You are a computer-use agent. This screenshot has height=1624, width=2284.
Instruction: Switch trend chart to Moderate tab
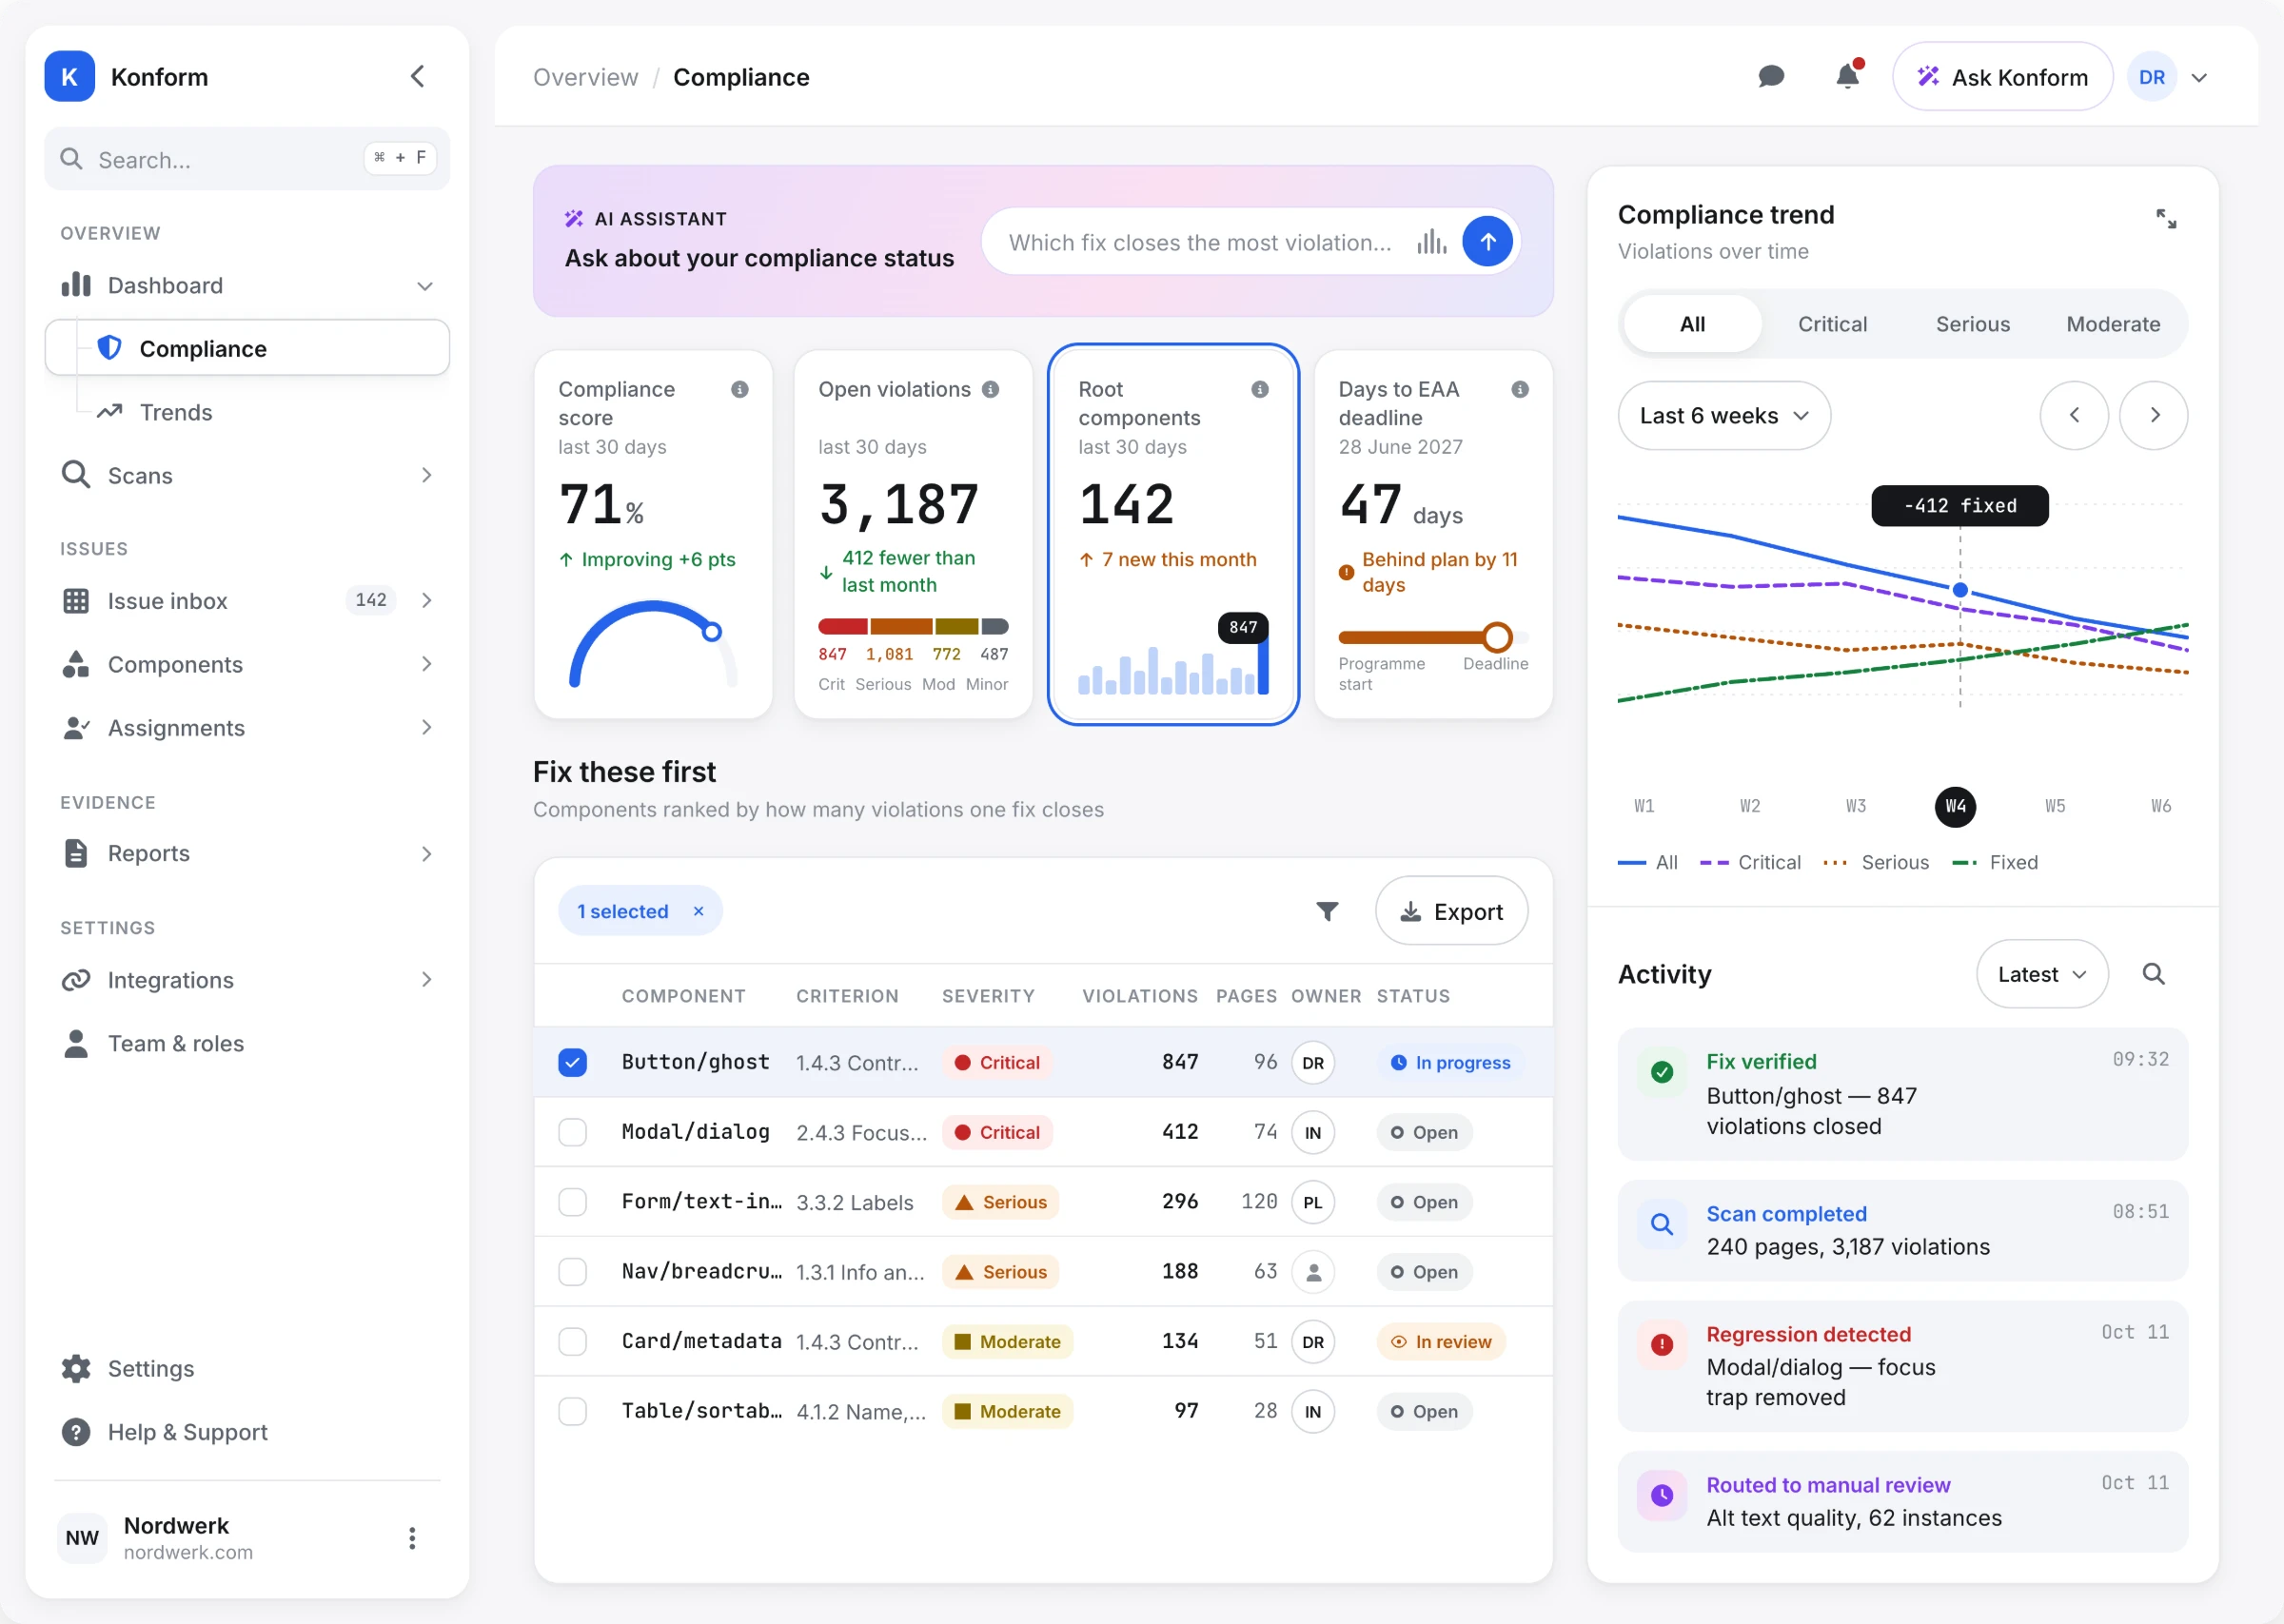click(2113, 324)
